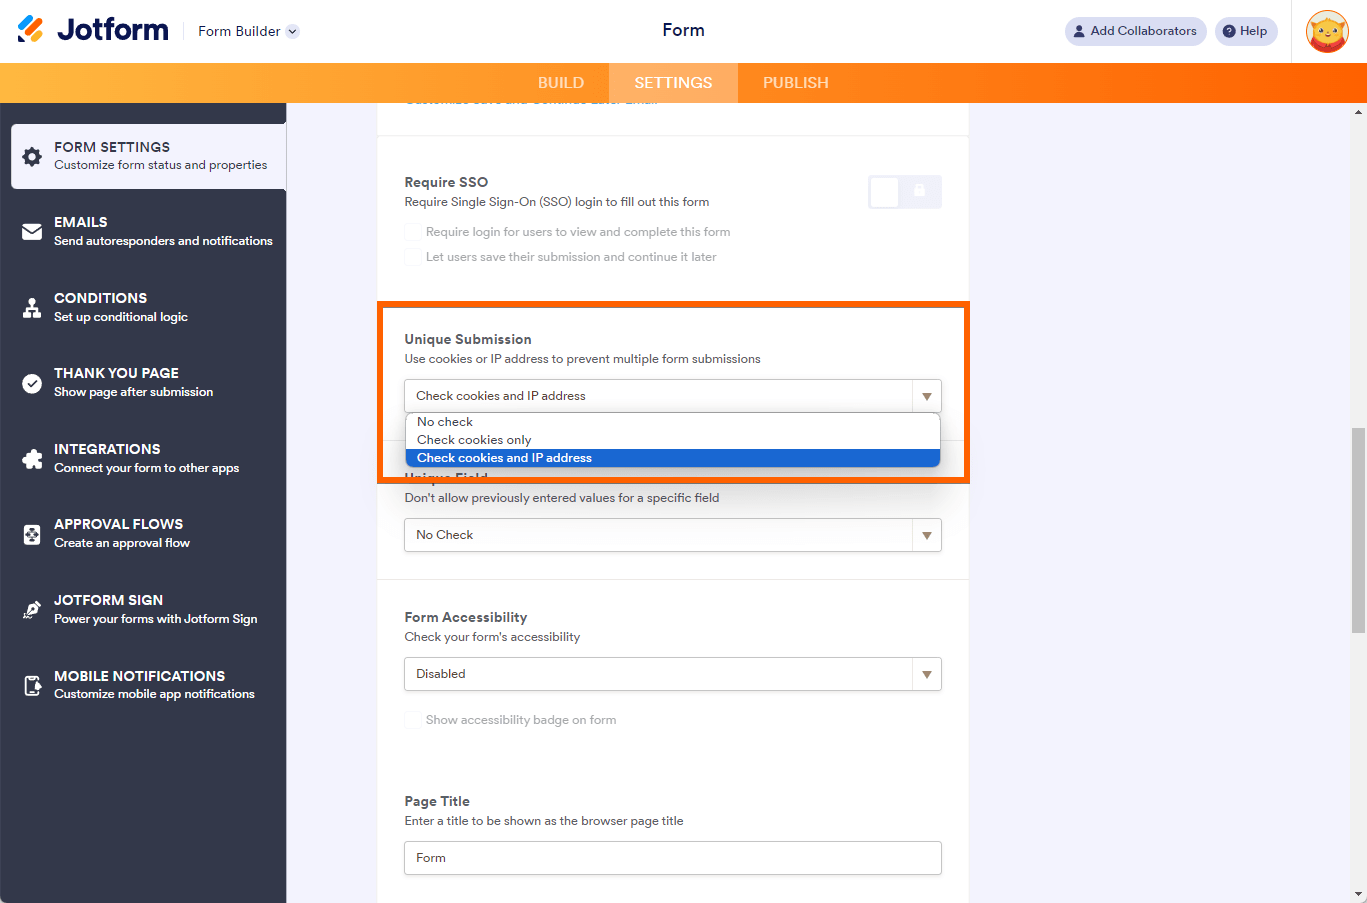This screenshot has height=903, width=1367.
Task: Click the Add Collaborators button
Action: pyautogui.click(x=1135, y=31)
